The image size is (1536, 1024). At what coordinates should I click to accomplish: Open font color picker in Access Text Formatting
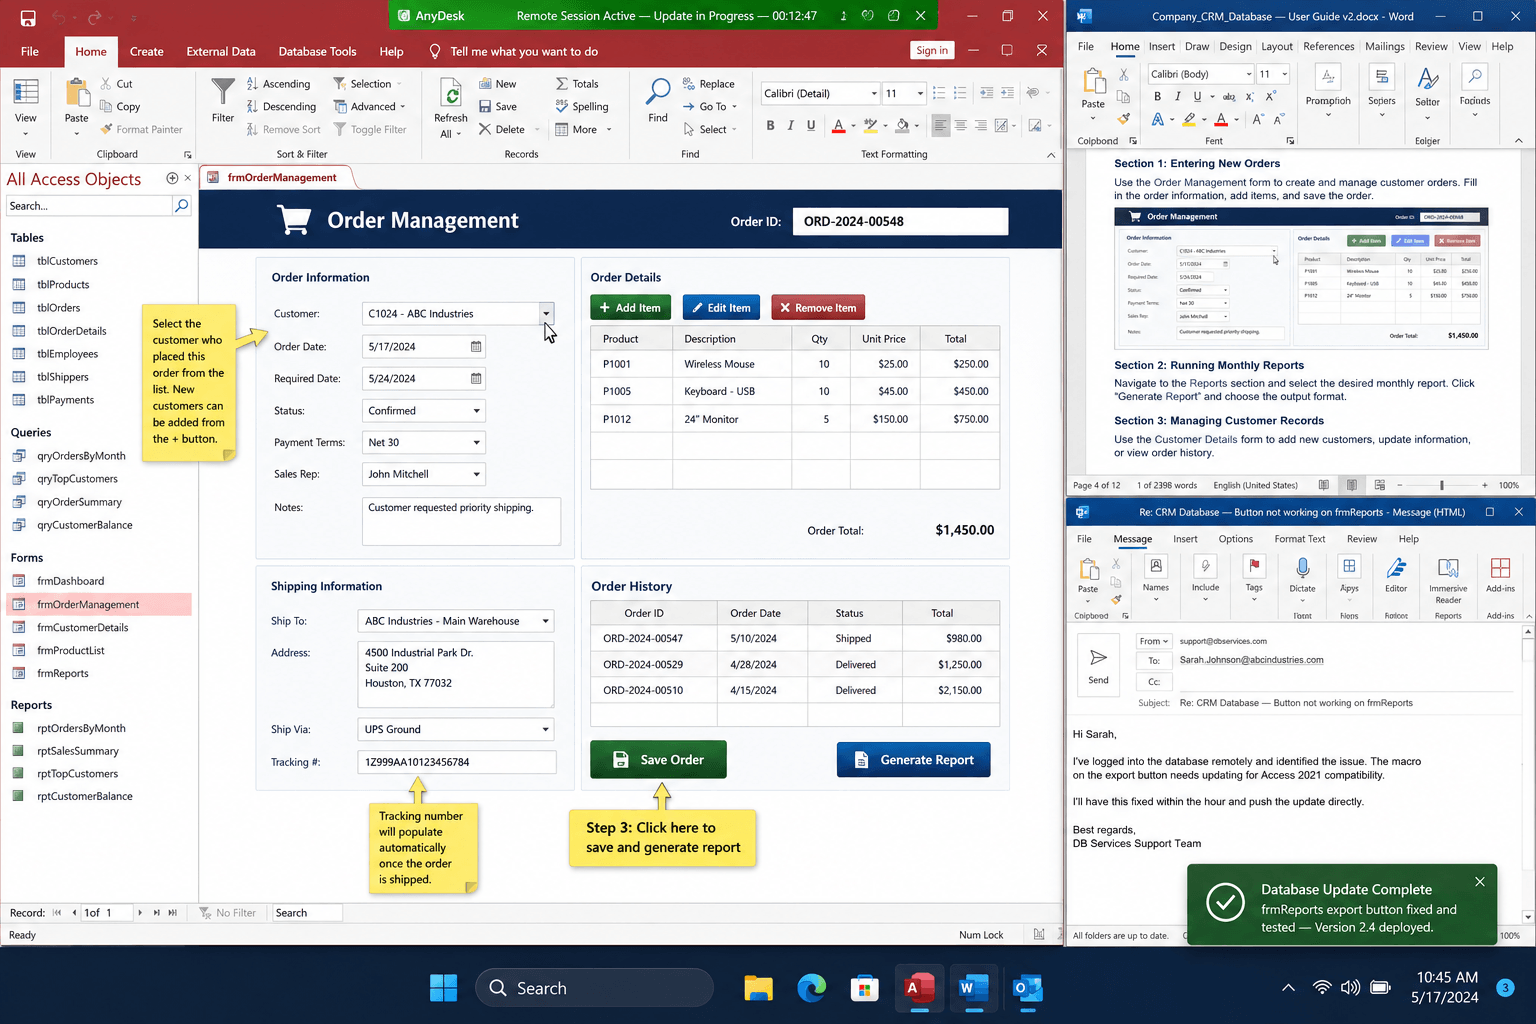[x=852, y=126]
